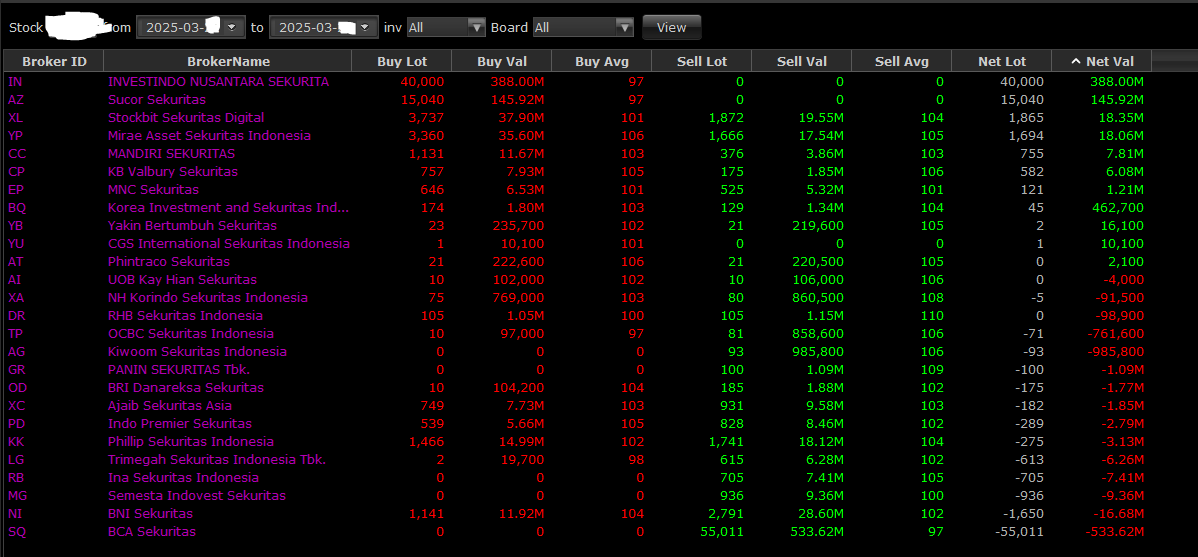The width and height of the screenshot is (1198, 557).
Task: Click Net Val cell -533.62M
Action: [x=1115, y=532]
